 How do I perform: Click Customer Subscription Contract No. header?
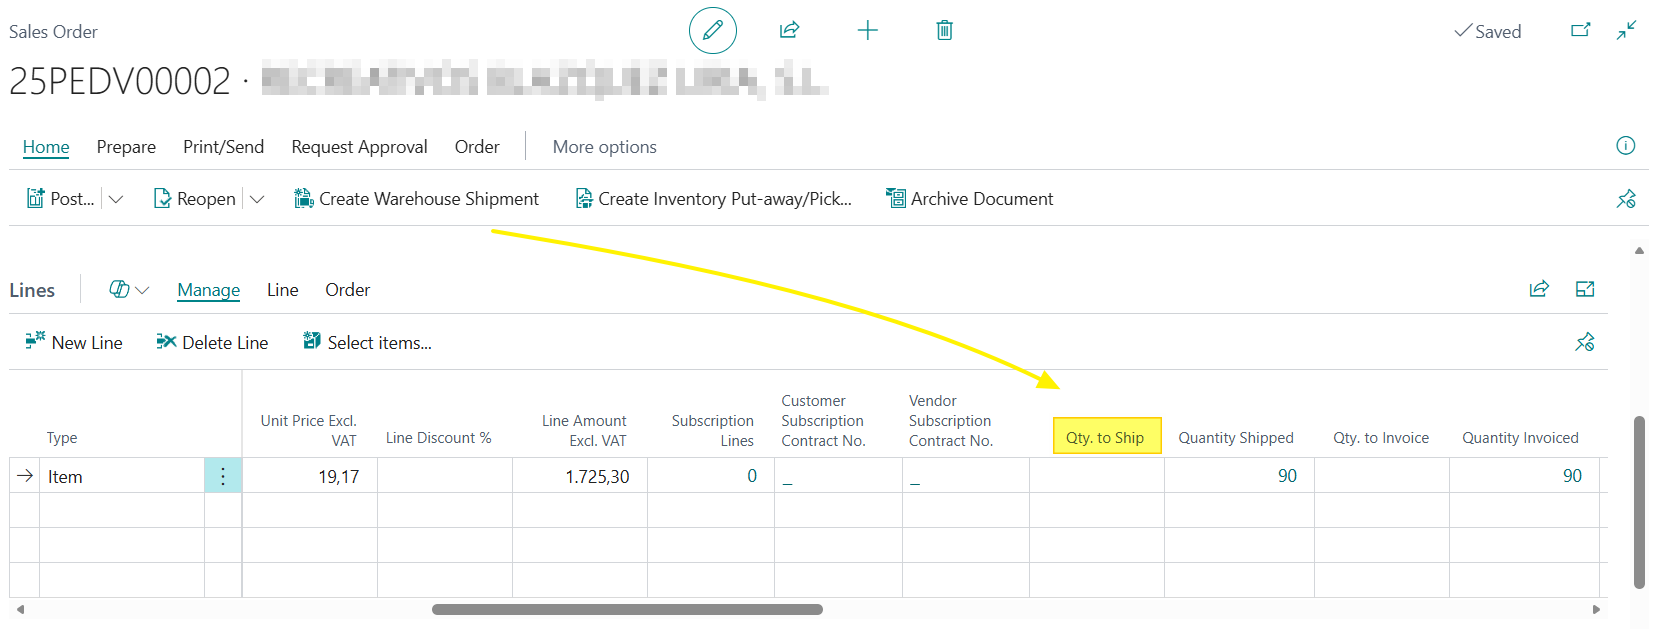point(823,420)
